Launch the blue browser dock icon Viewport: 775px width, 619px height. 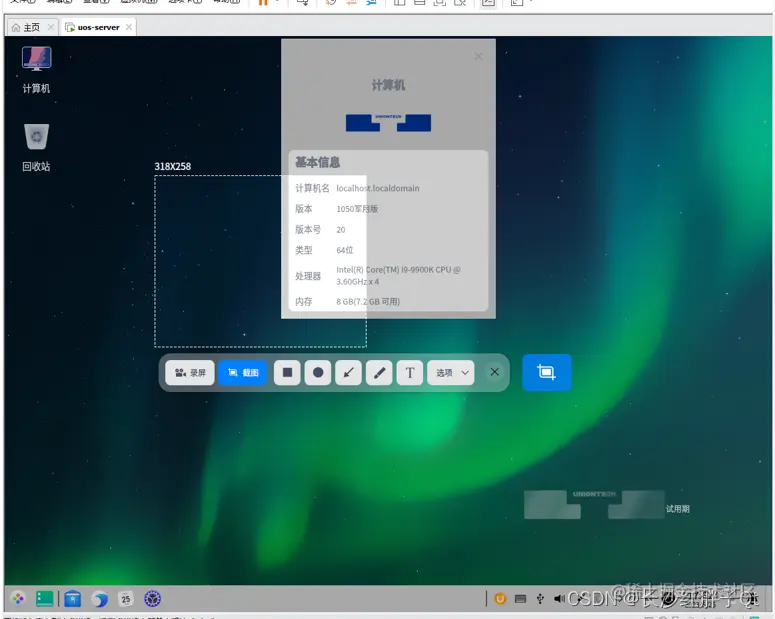pos(99,599)
